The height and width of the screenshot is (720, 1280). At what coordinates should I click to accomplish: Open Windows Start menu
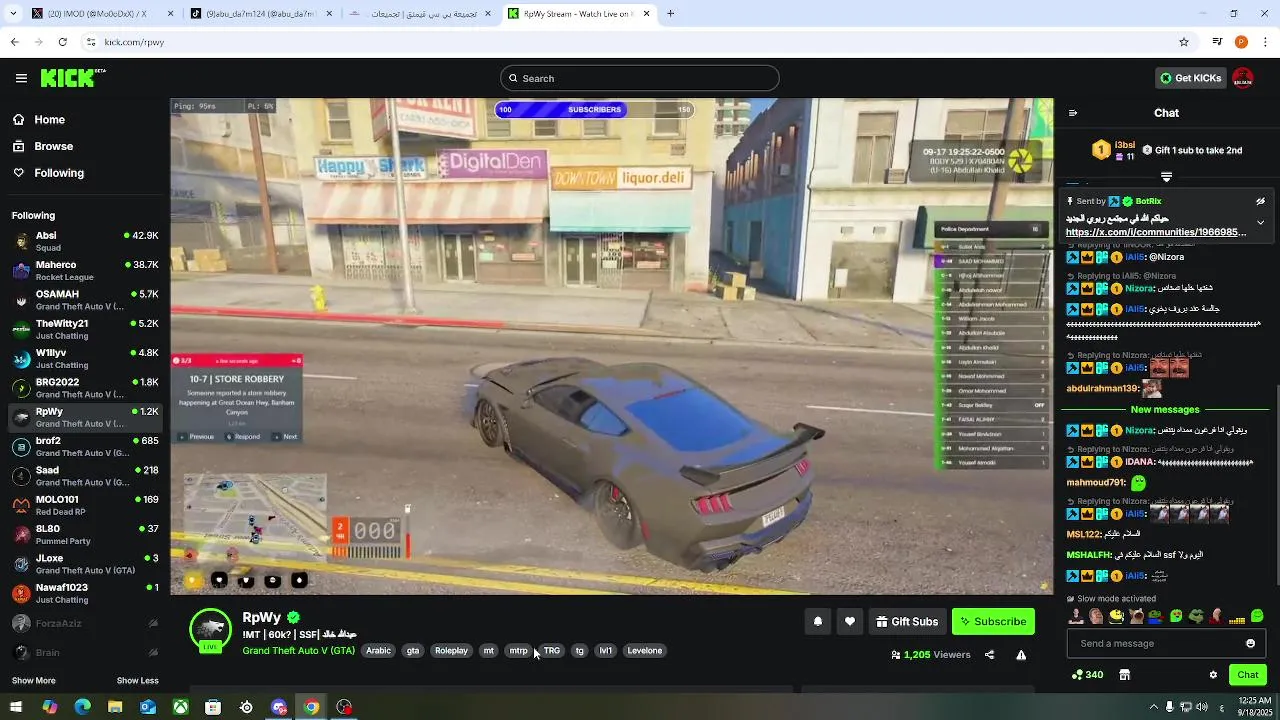point(16,707)
